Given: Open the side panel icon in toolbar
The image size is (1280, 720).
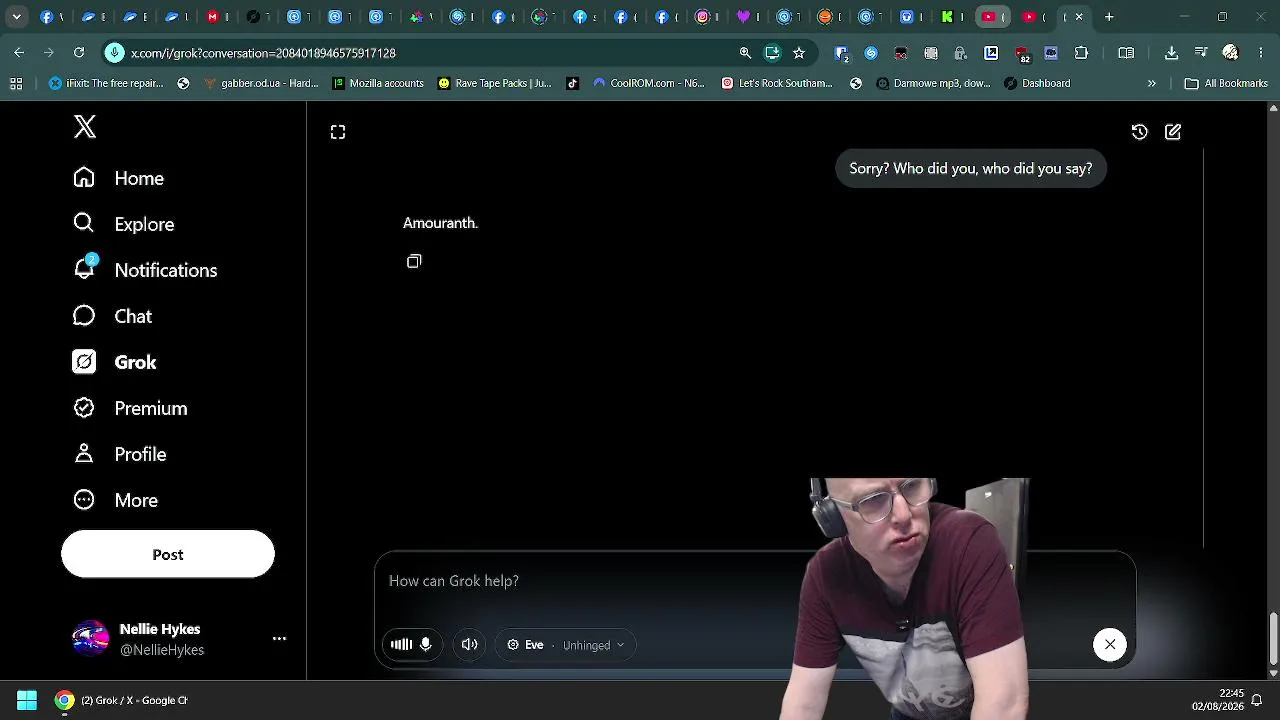Looking at the screenshot, I should tap(1126, 53).
